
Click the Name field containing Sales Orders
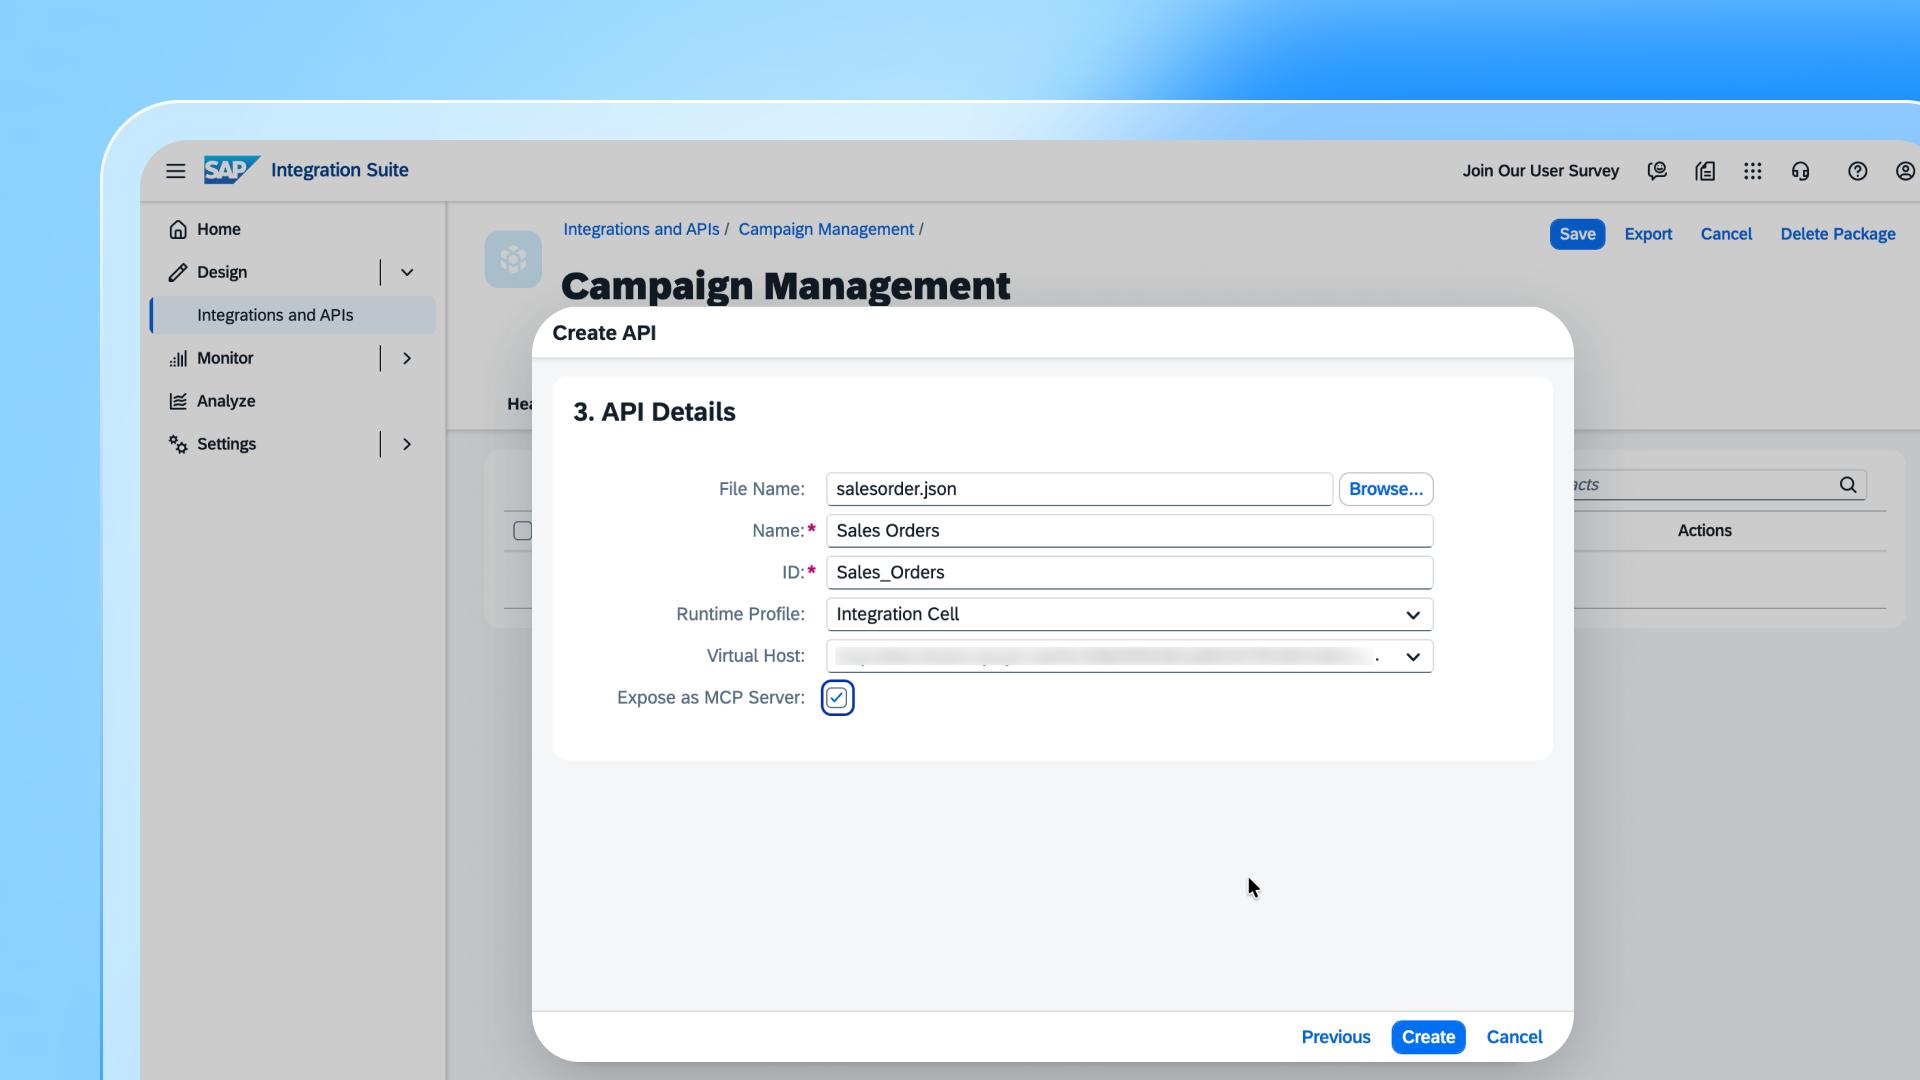(x=1129, y=531)
